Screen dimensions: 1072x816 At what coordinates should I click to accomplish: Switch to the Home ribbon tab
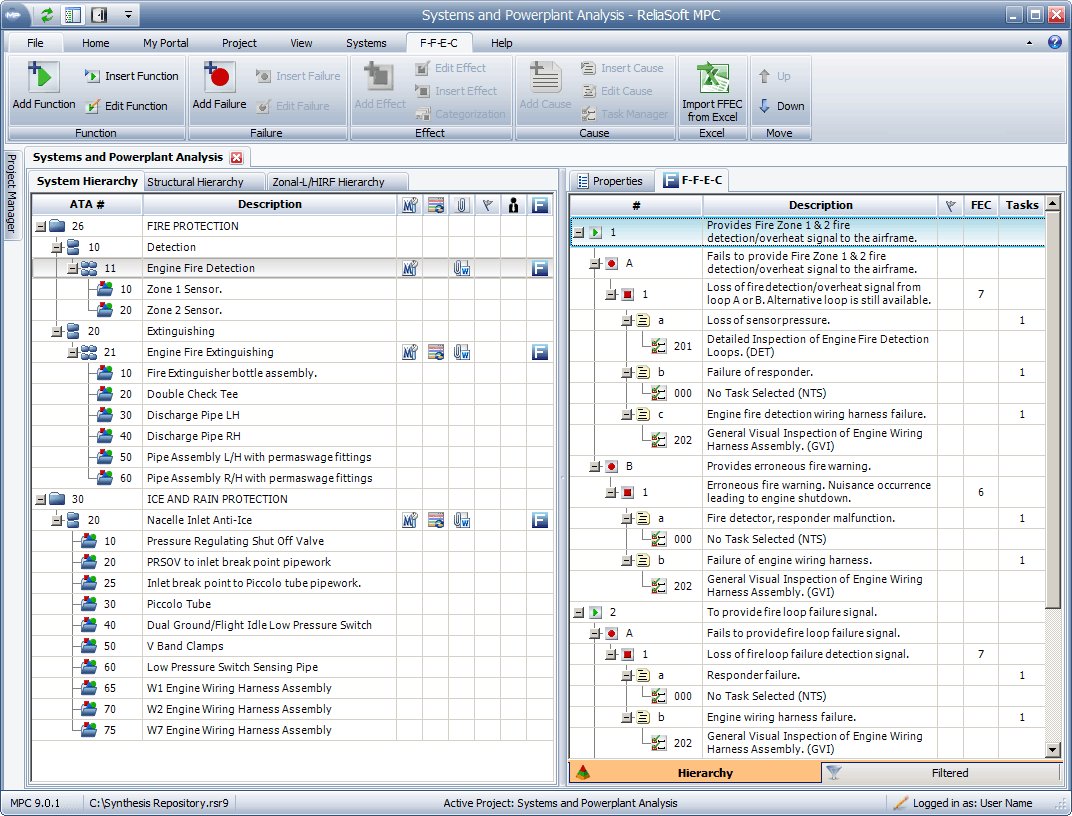coord(96,43)
